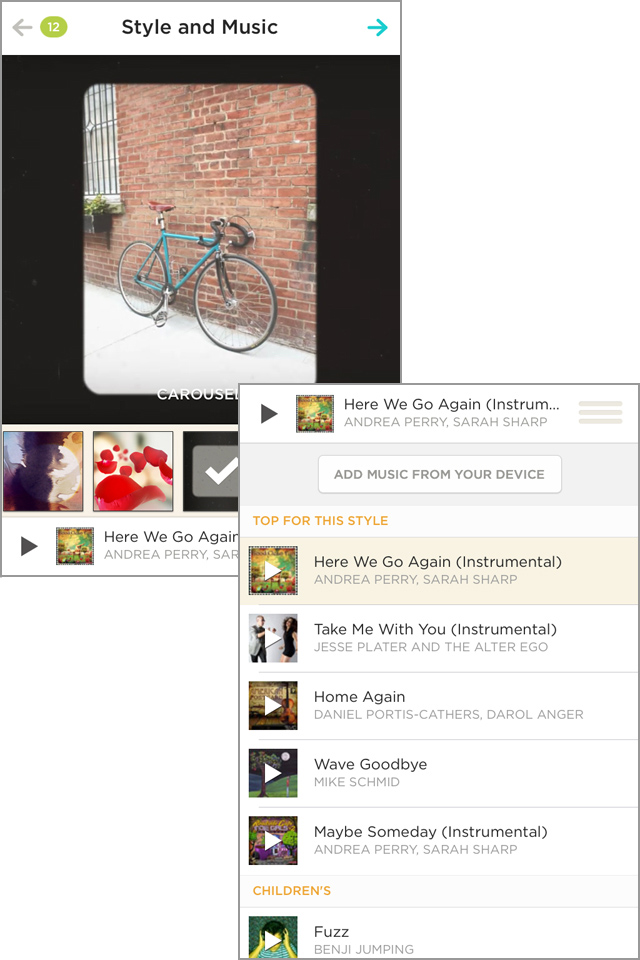The image size is (640, 960).
Task: Choose the white bird style thumbnail
Action: click(43, 472)
